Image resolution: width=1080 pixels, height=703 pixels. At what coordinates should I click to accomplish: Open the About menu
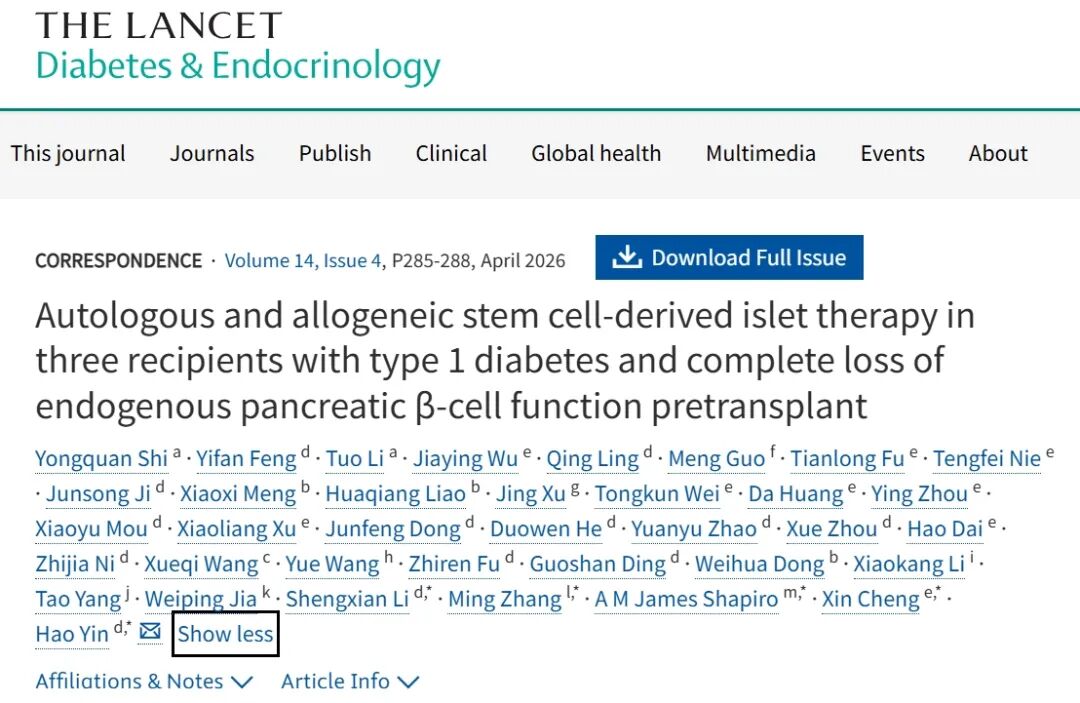click(x=998, y=154)
